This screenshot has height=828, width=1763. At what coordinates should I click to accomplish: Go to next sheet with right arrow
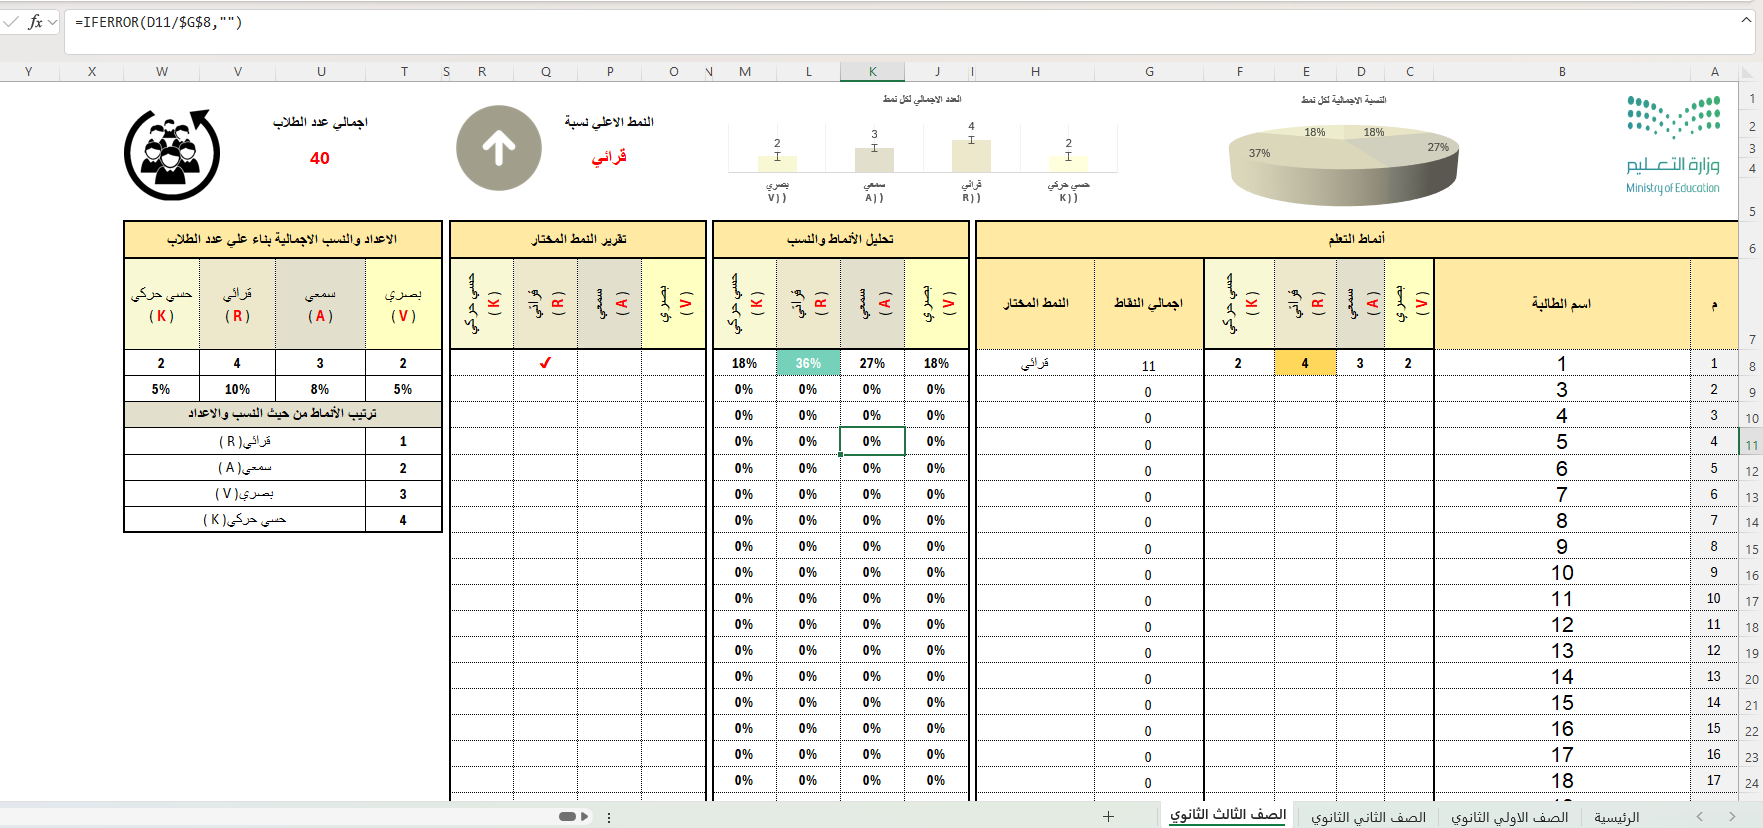pyautogui.click(x=1732, y=817)
